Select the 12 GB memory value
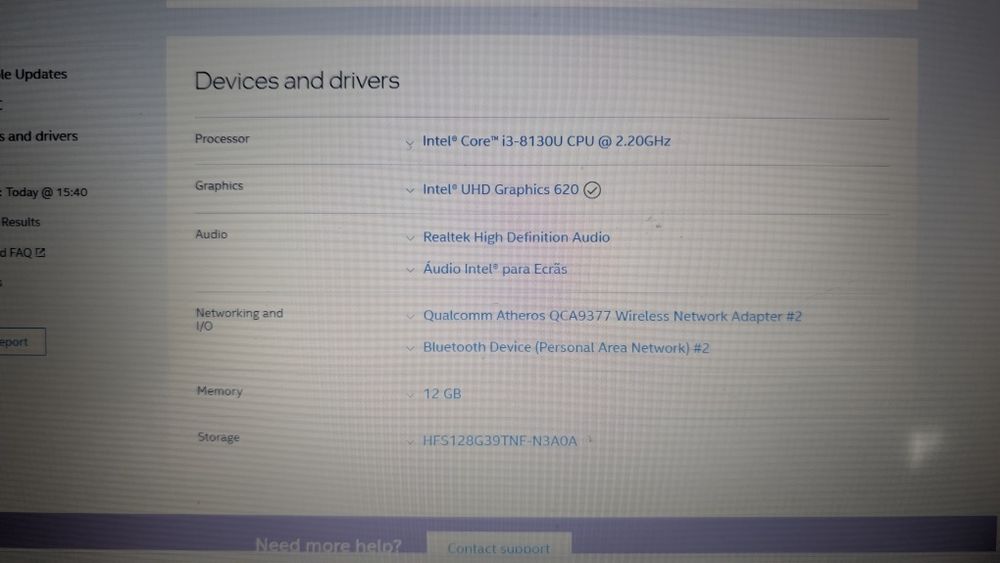 point(442,394)
